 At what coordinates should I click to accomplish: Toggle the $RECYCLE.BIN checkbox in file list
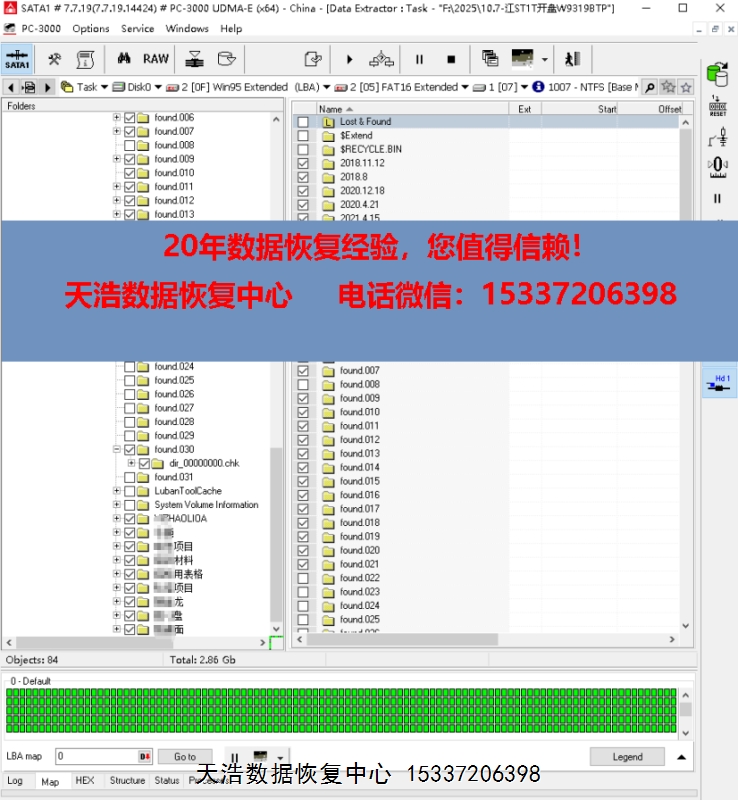click(303, 149)
